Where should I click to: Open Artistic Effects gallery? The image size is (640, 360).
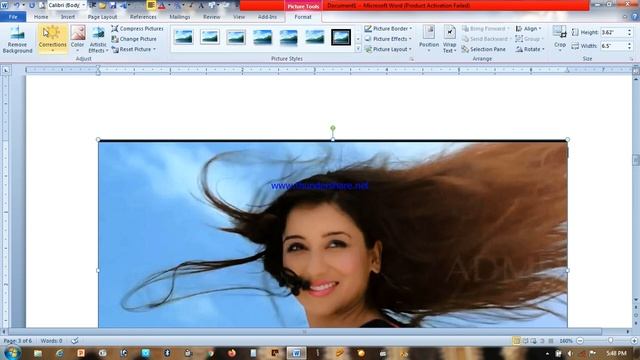(98, 39)
